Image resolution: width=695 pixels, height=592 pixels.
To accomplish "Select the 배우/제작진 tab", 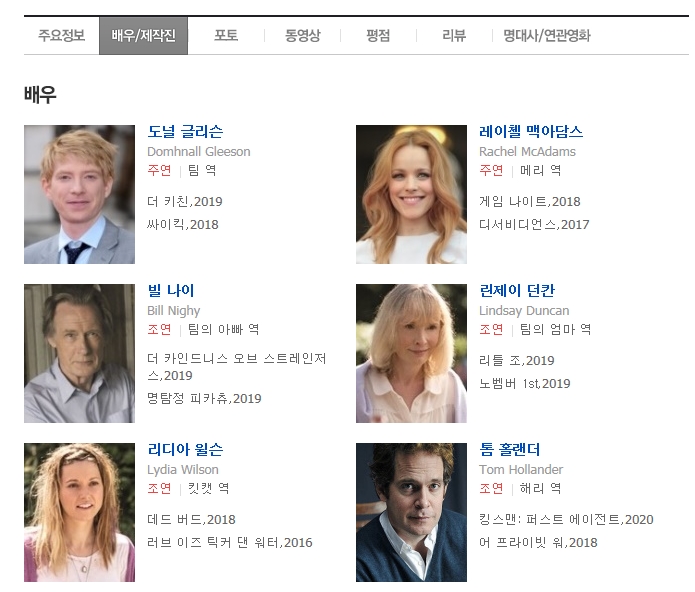I will [x=144, y=35].
